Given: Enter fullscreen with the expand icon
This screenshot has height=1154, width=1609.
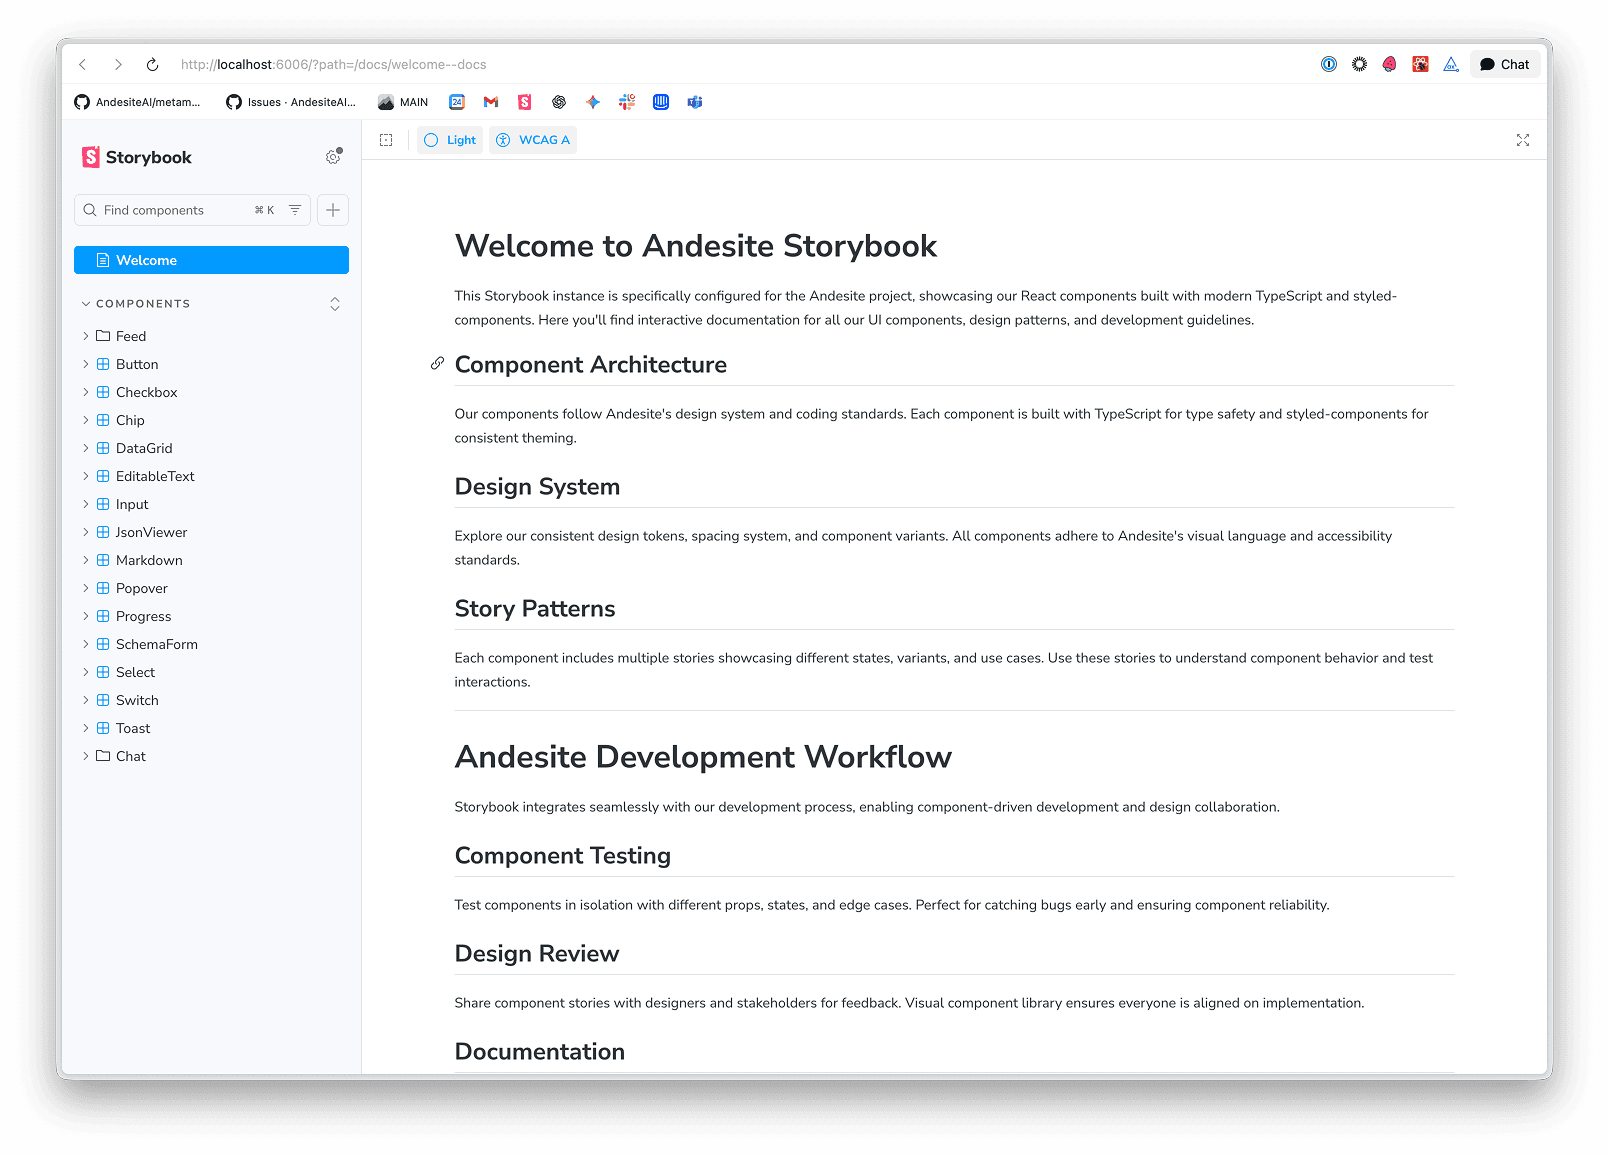Looking at the screenshot, I should tap(1522, 140).
